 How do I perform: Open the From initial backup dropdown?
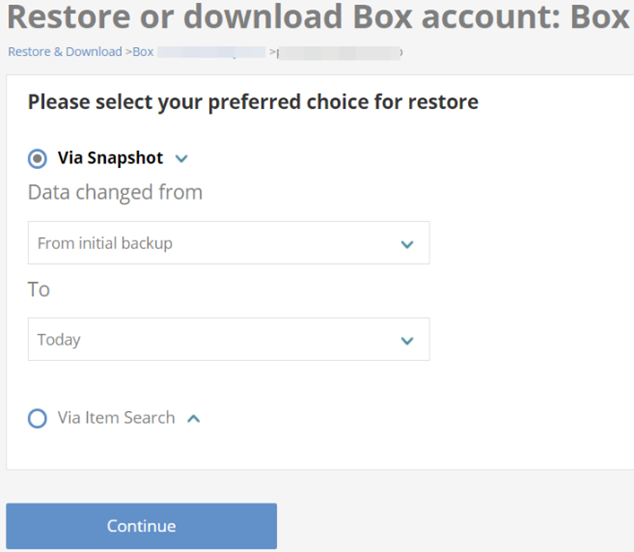click(x=228, y=243)
